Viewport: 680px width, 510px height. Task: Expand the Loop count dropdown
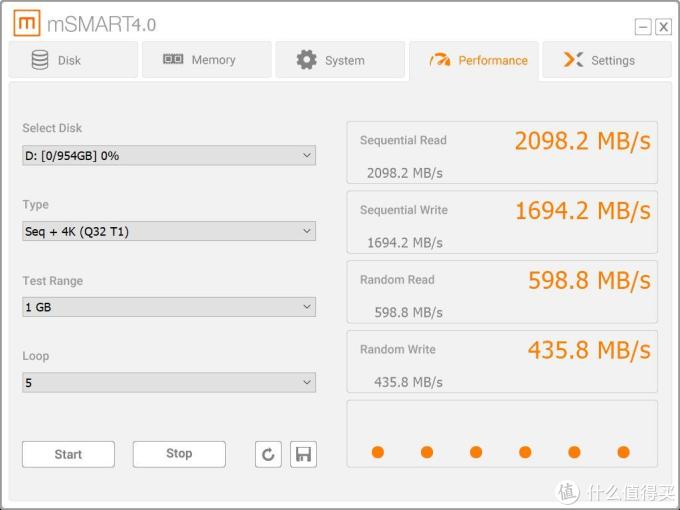point(169,382)
